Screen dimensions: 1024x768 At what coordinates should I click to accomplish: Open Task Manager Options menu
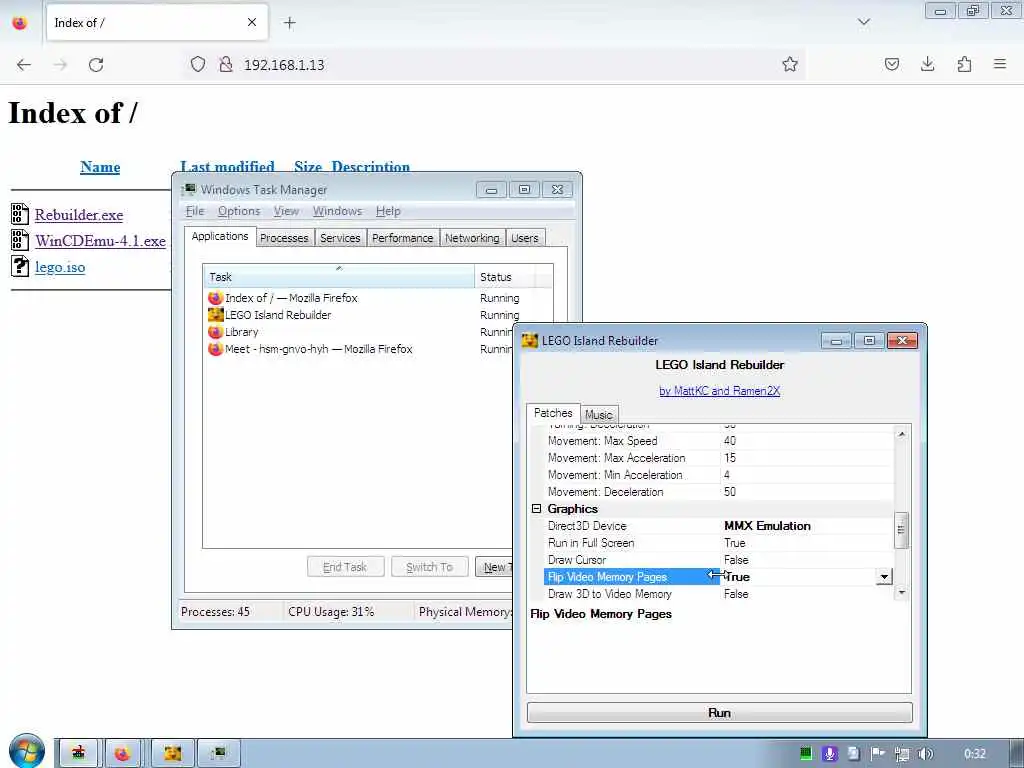pyautogui.click(x=239, y=211)
